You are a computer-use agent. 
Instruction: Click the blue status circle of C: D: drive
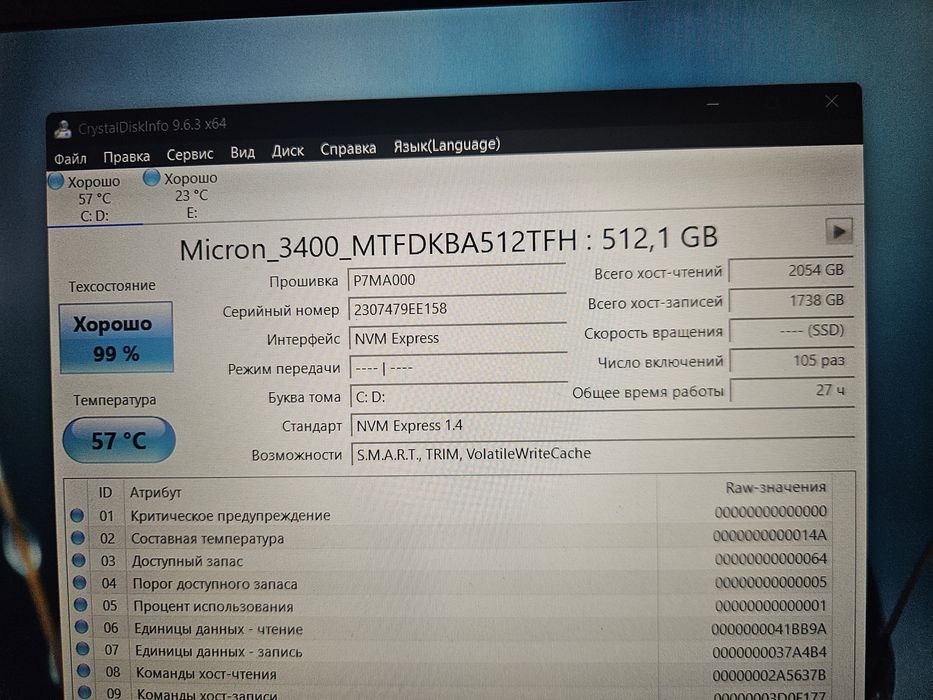(56, 181)
